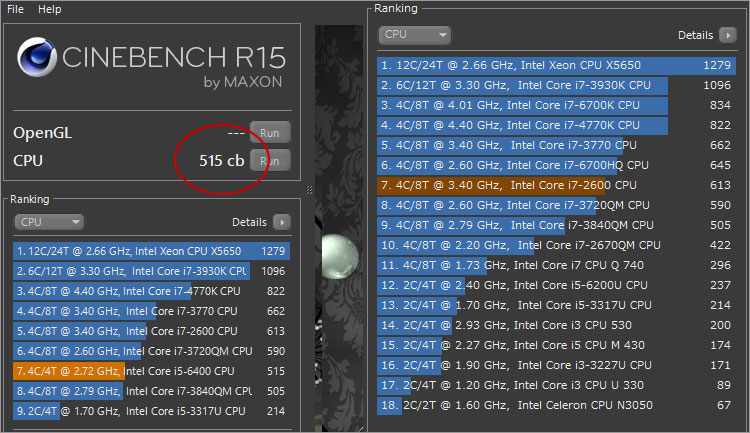Select right ranking row 4 i7-4770K

[556, 125]
